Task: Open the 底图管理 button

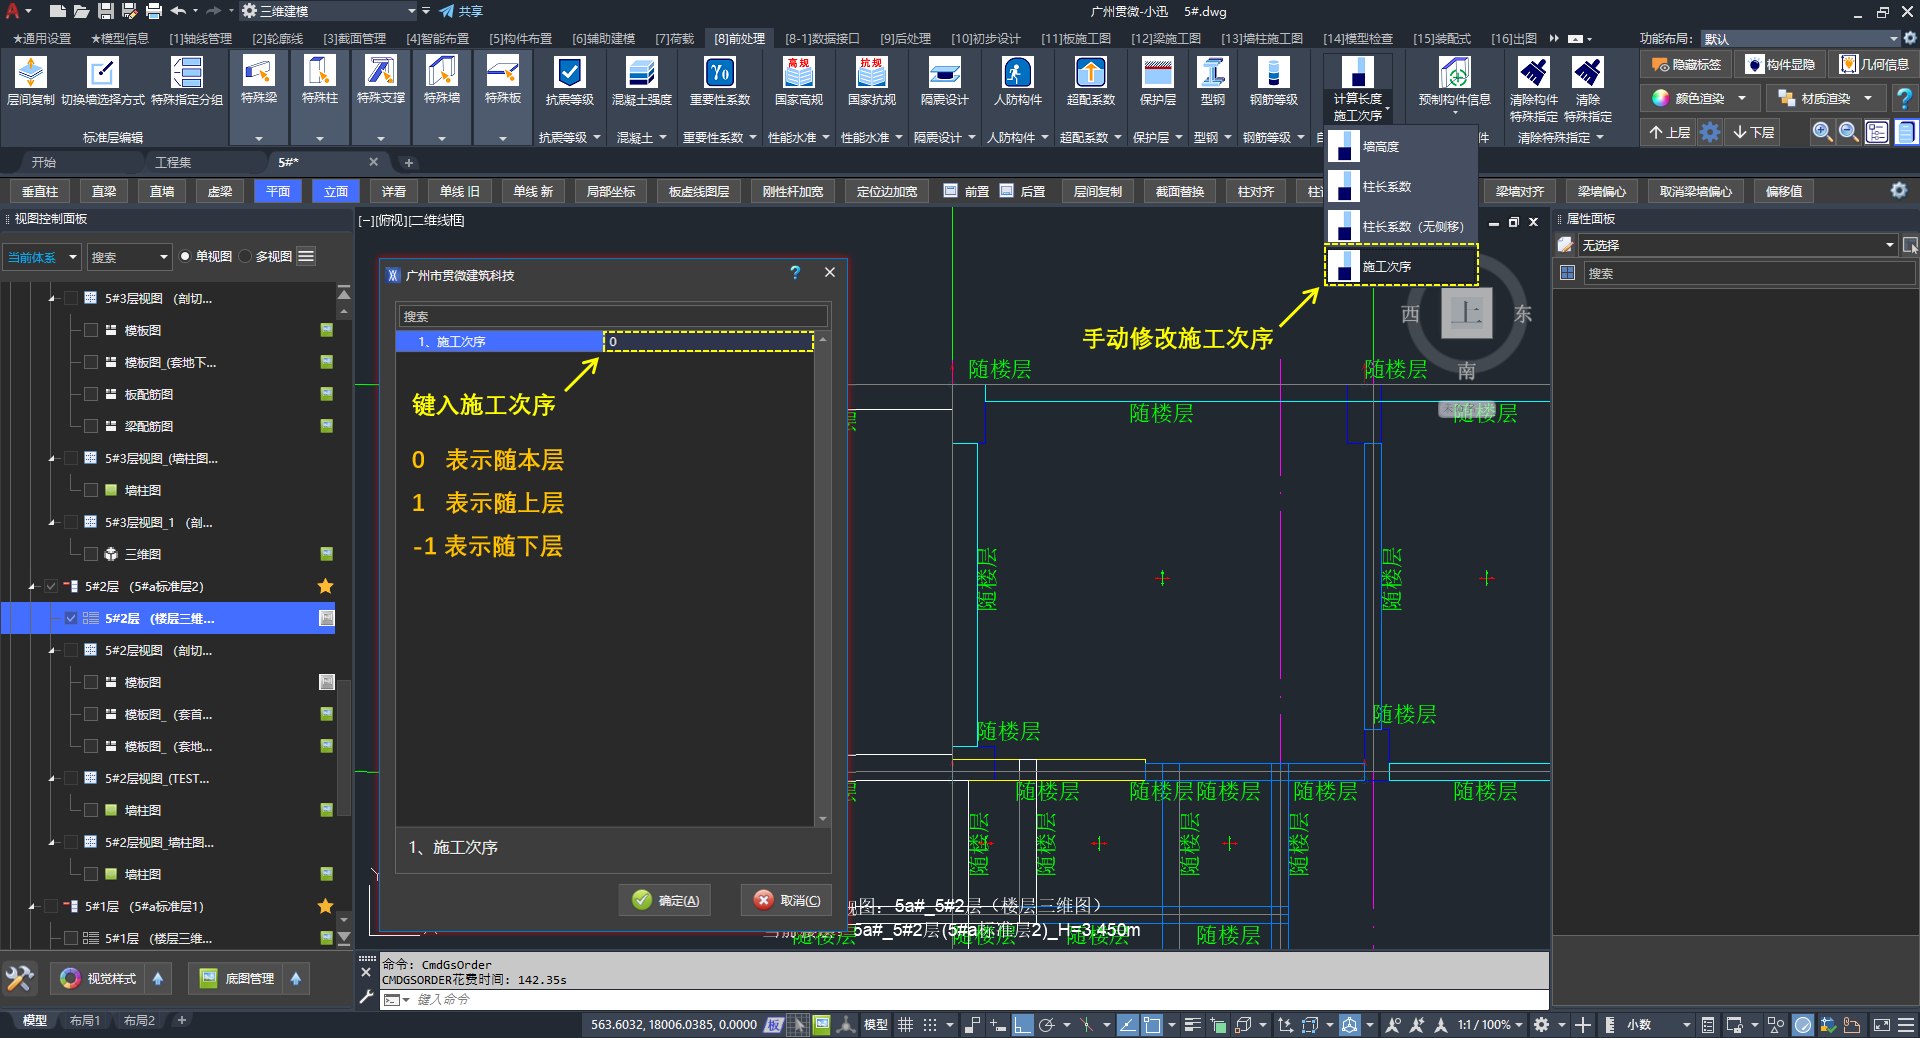Action: point(237,978)
